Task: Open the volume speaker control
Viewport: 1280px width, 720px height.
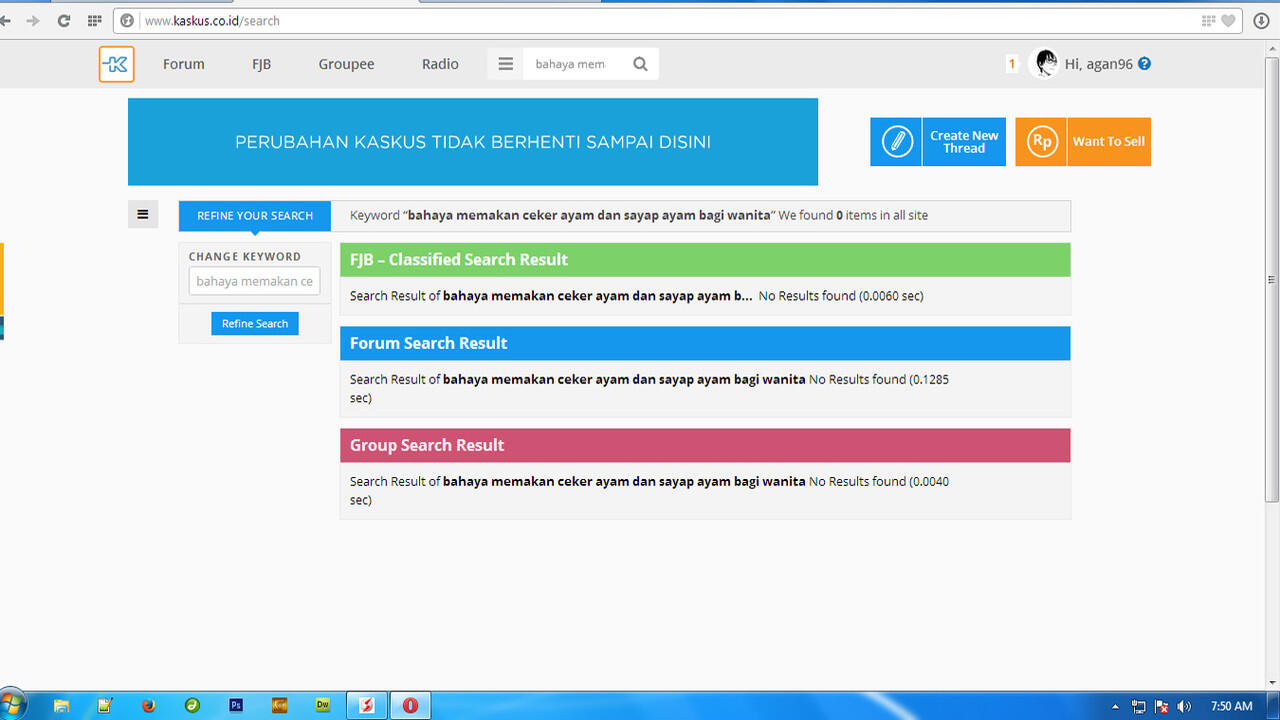Action: pyautogui.click(x=1185, y=706)
